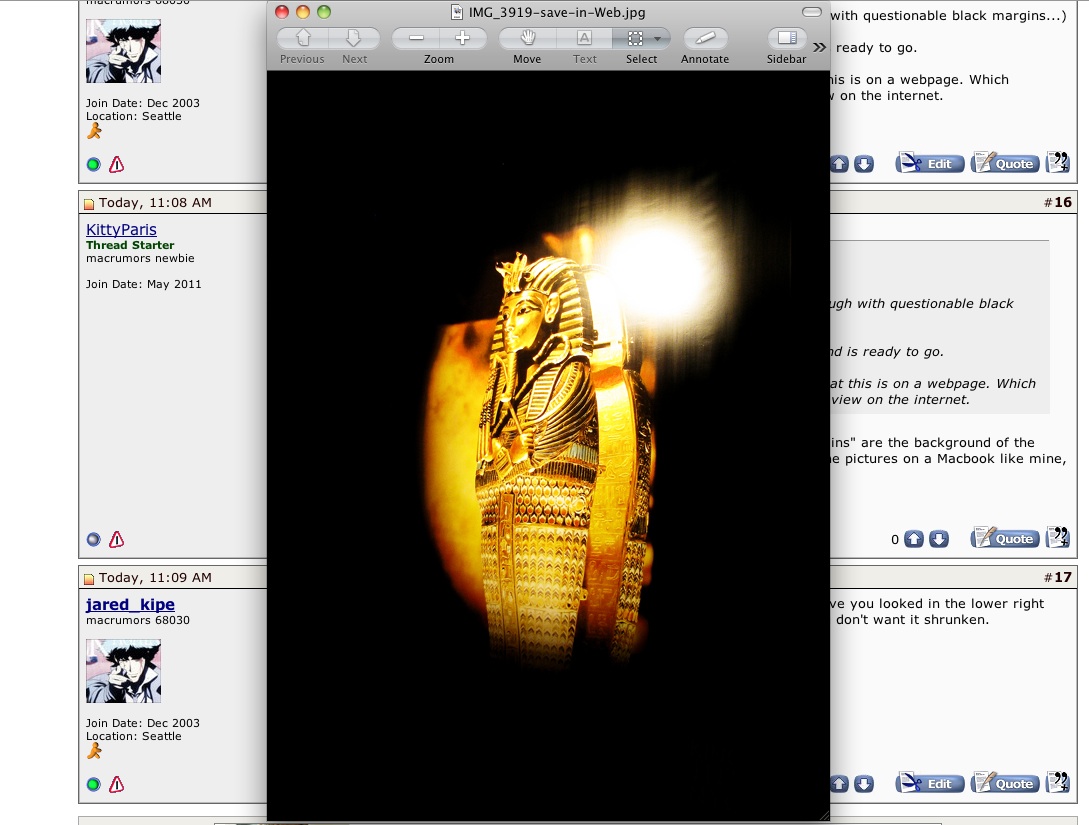
Task: Click Quote button in post #16
Action: 1005,538
